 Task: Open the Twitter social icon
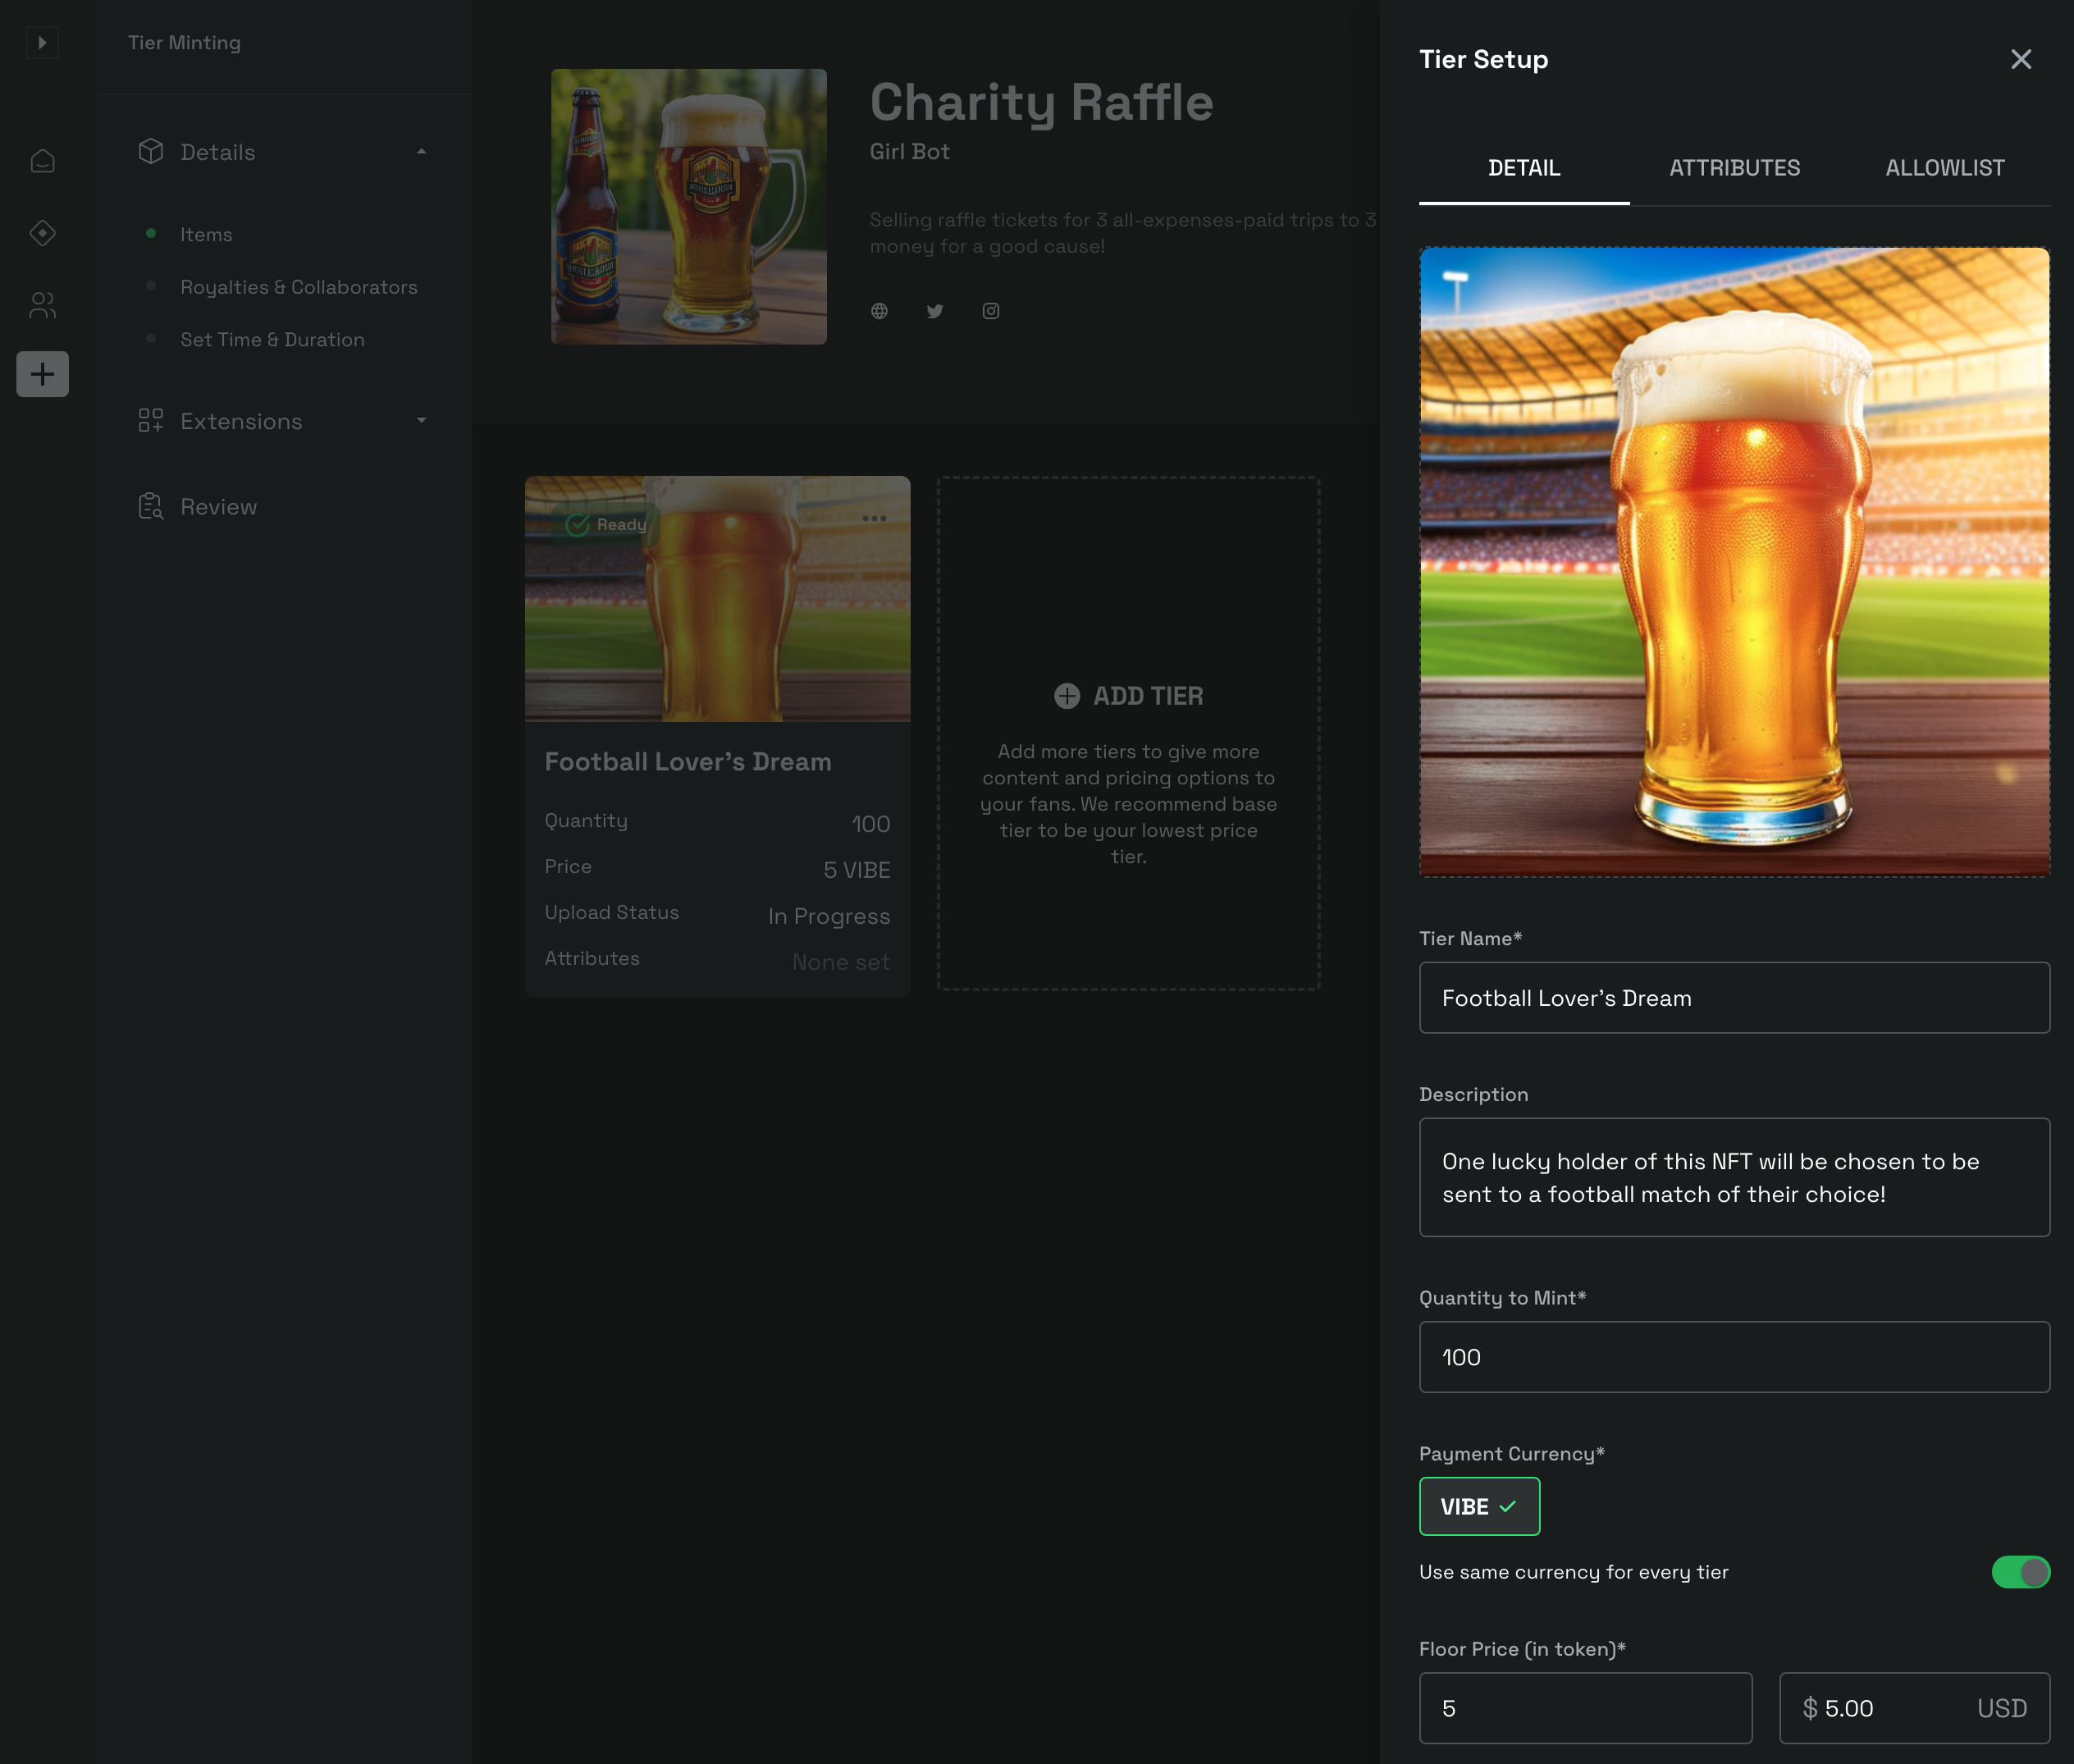tap(935, 311)
